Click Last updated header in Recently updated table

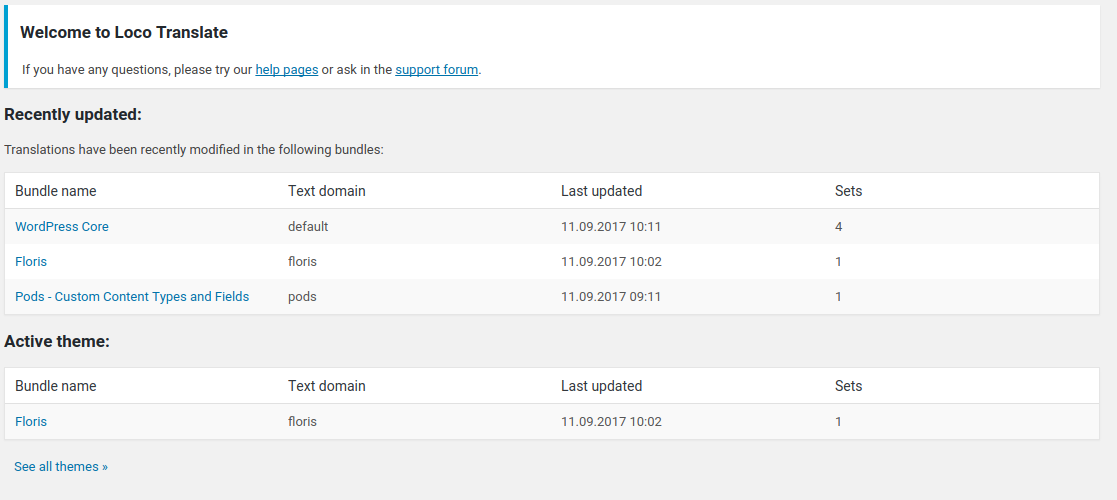click(x=601, y=191)
